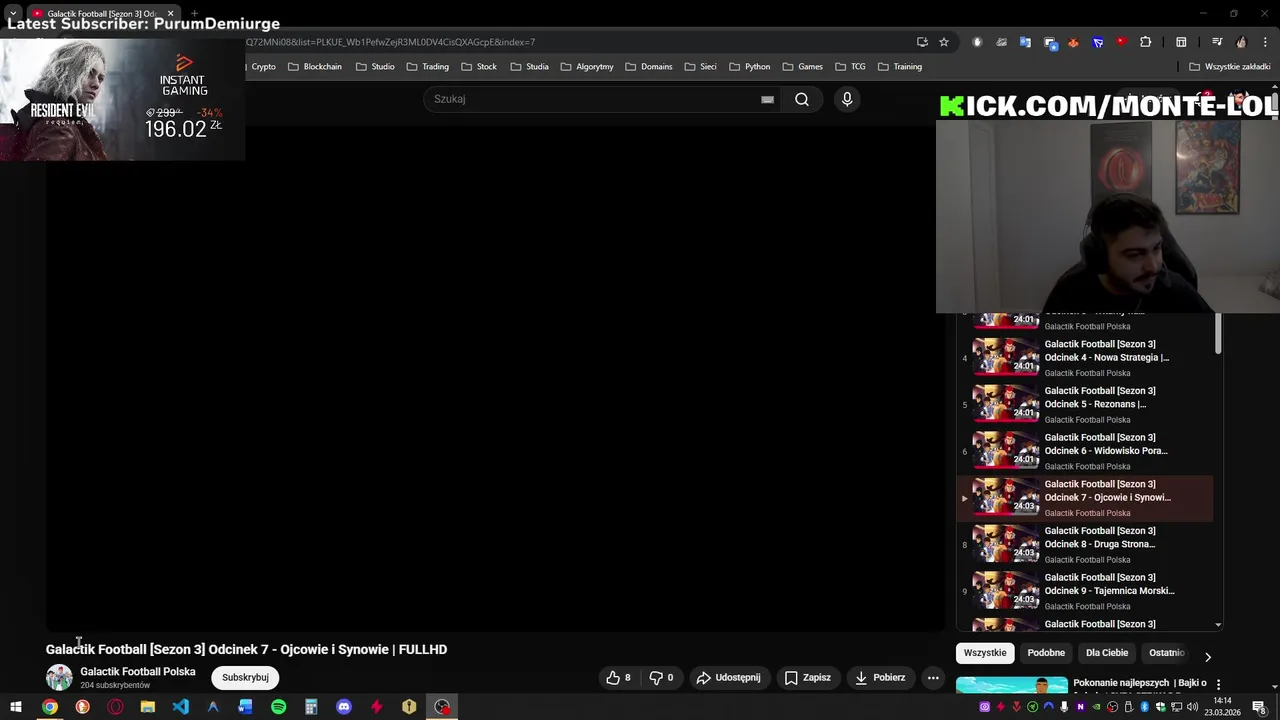Click Bluetooth icon in system tray
Viewport: 1280px width, 720px height.
1145,707
